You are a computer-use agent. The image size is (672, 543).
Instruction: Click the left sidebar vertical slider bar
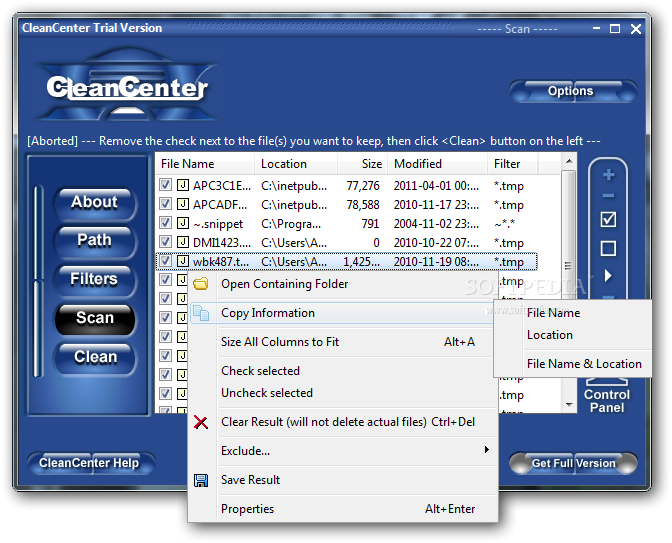tap(39, 281)
